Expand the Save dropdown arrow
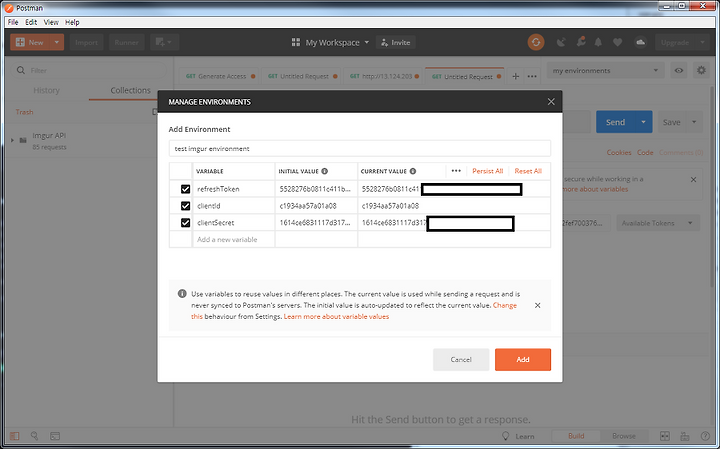This screenshot has height=449, width=720. (x=694, y=122)
